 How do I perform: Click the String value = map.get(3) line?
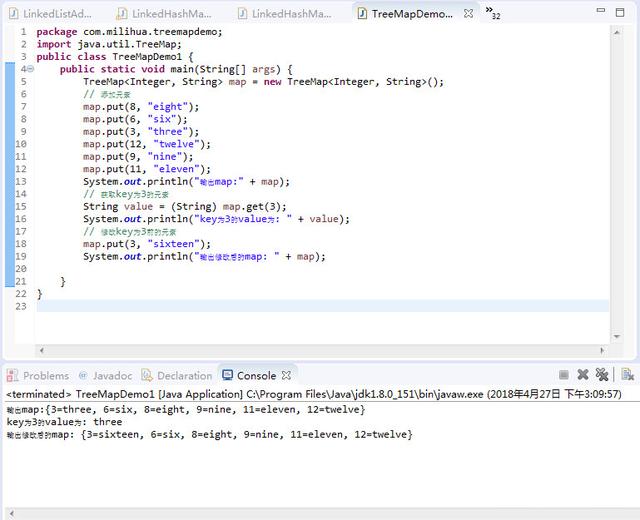point(185,207)
